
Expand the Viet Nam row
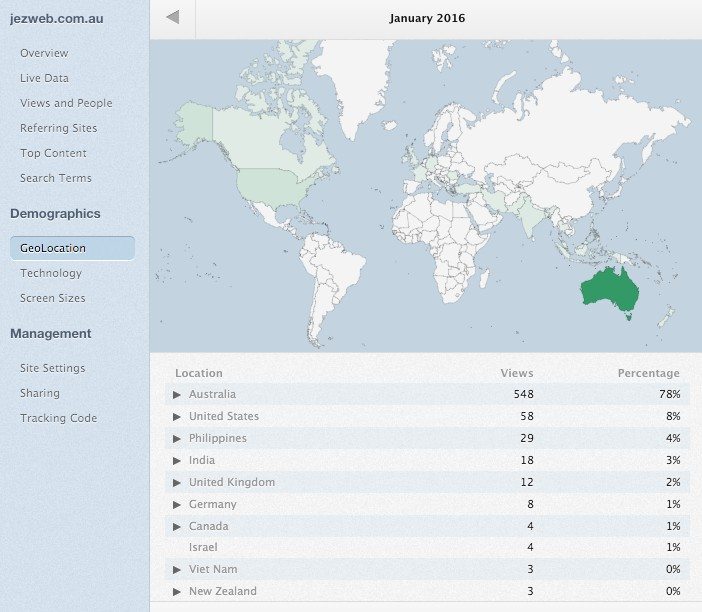(177, 570)
